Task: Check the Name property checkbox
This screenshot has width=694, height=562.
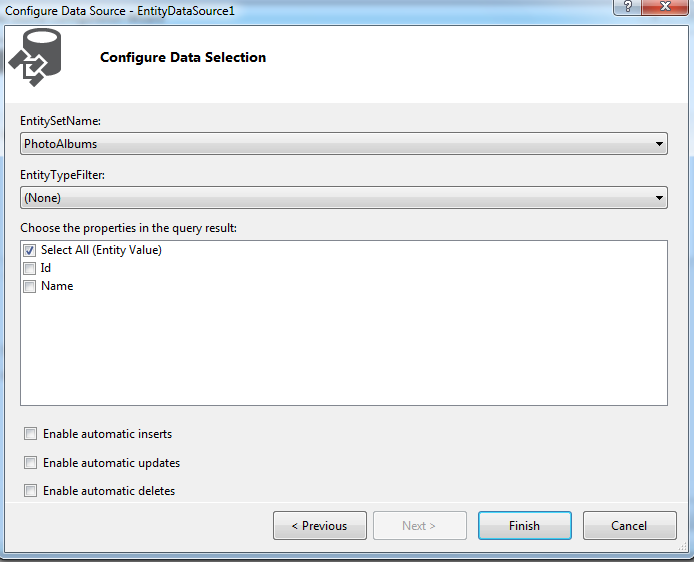Action: point(30,286)
